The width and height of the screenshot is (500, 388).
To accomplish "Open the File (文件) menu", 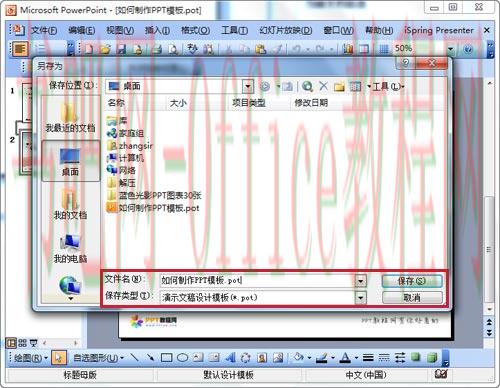I will point(44,31).
